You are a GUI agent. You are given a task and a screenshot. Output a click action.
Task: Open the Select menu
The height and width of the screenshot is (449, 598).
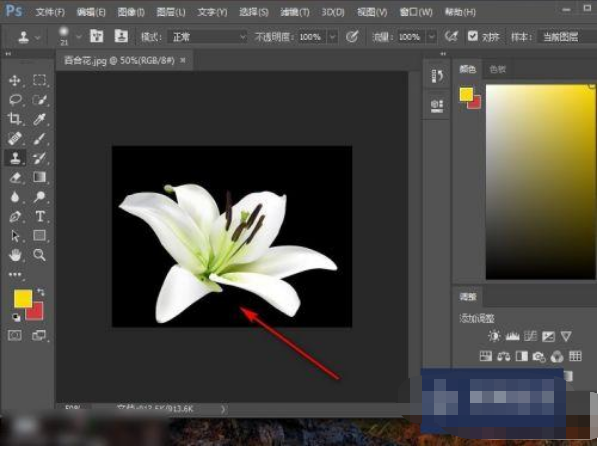click(254, 12)
